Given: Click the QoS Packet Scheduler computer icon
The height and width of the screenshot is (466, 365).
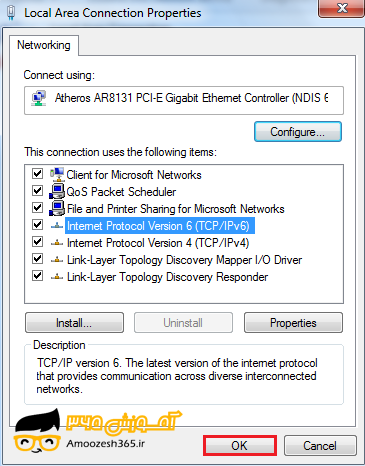Looking at the screenshot, I should click(57, 191).
